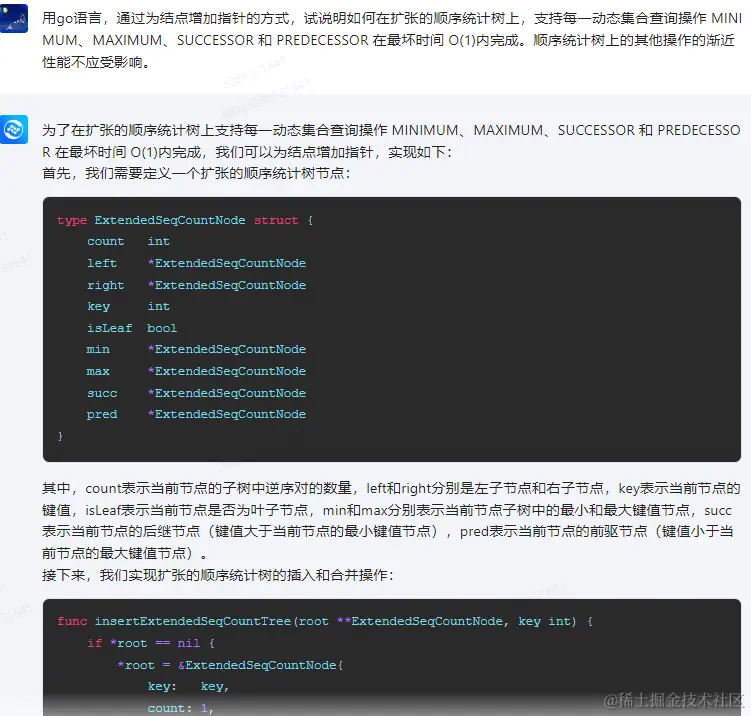
Task: Click the 'right *ExtendedSeqCountNode' code line
Action: pyautogui.click(x=196, y=285)
